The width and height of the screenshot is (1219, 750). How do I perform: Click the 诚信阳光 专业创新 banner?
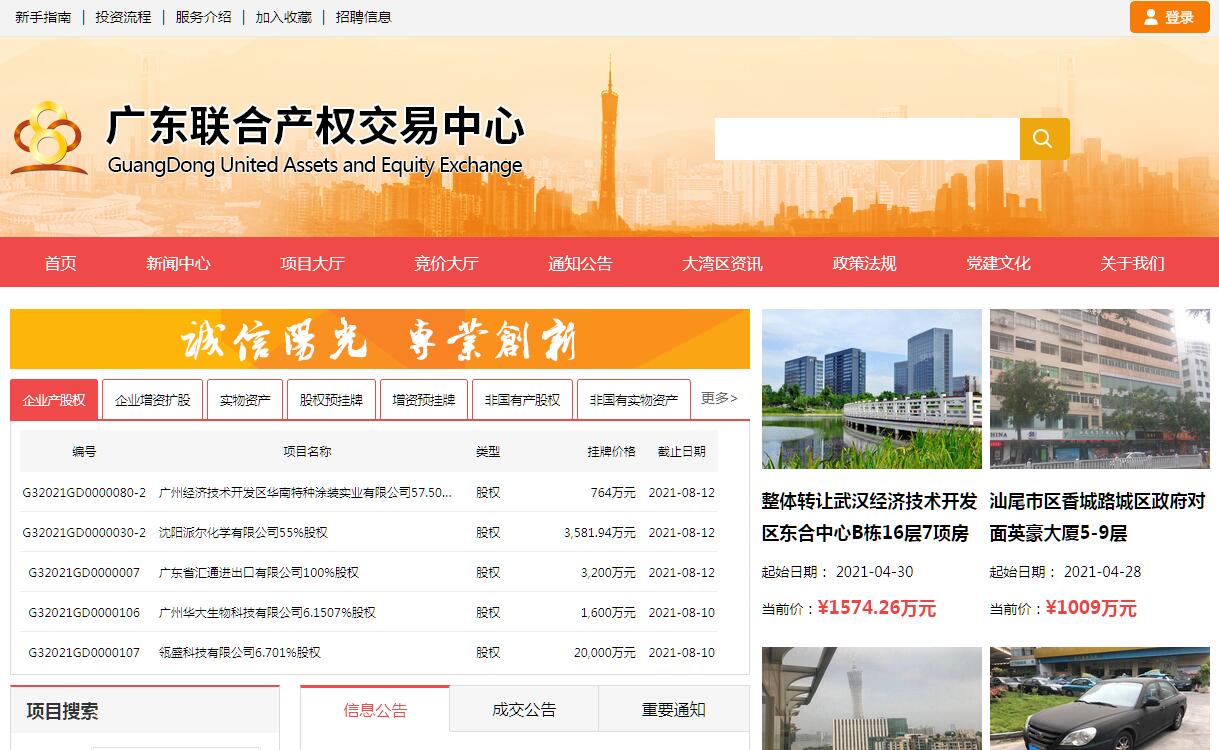[379, 339]
